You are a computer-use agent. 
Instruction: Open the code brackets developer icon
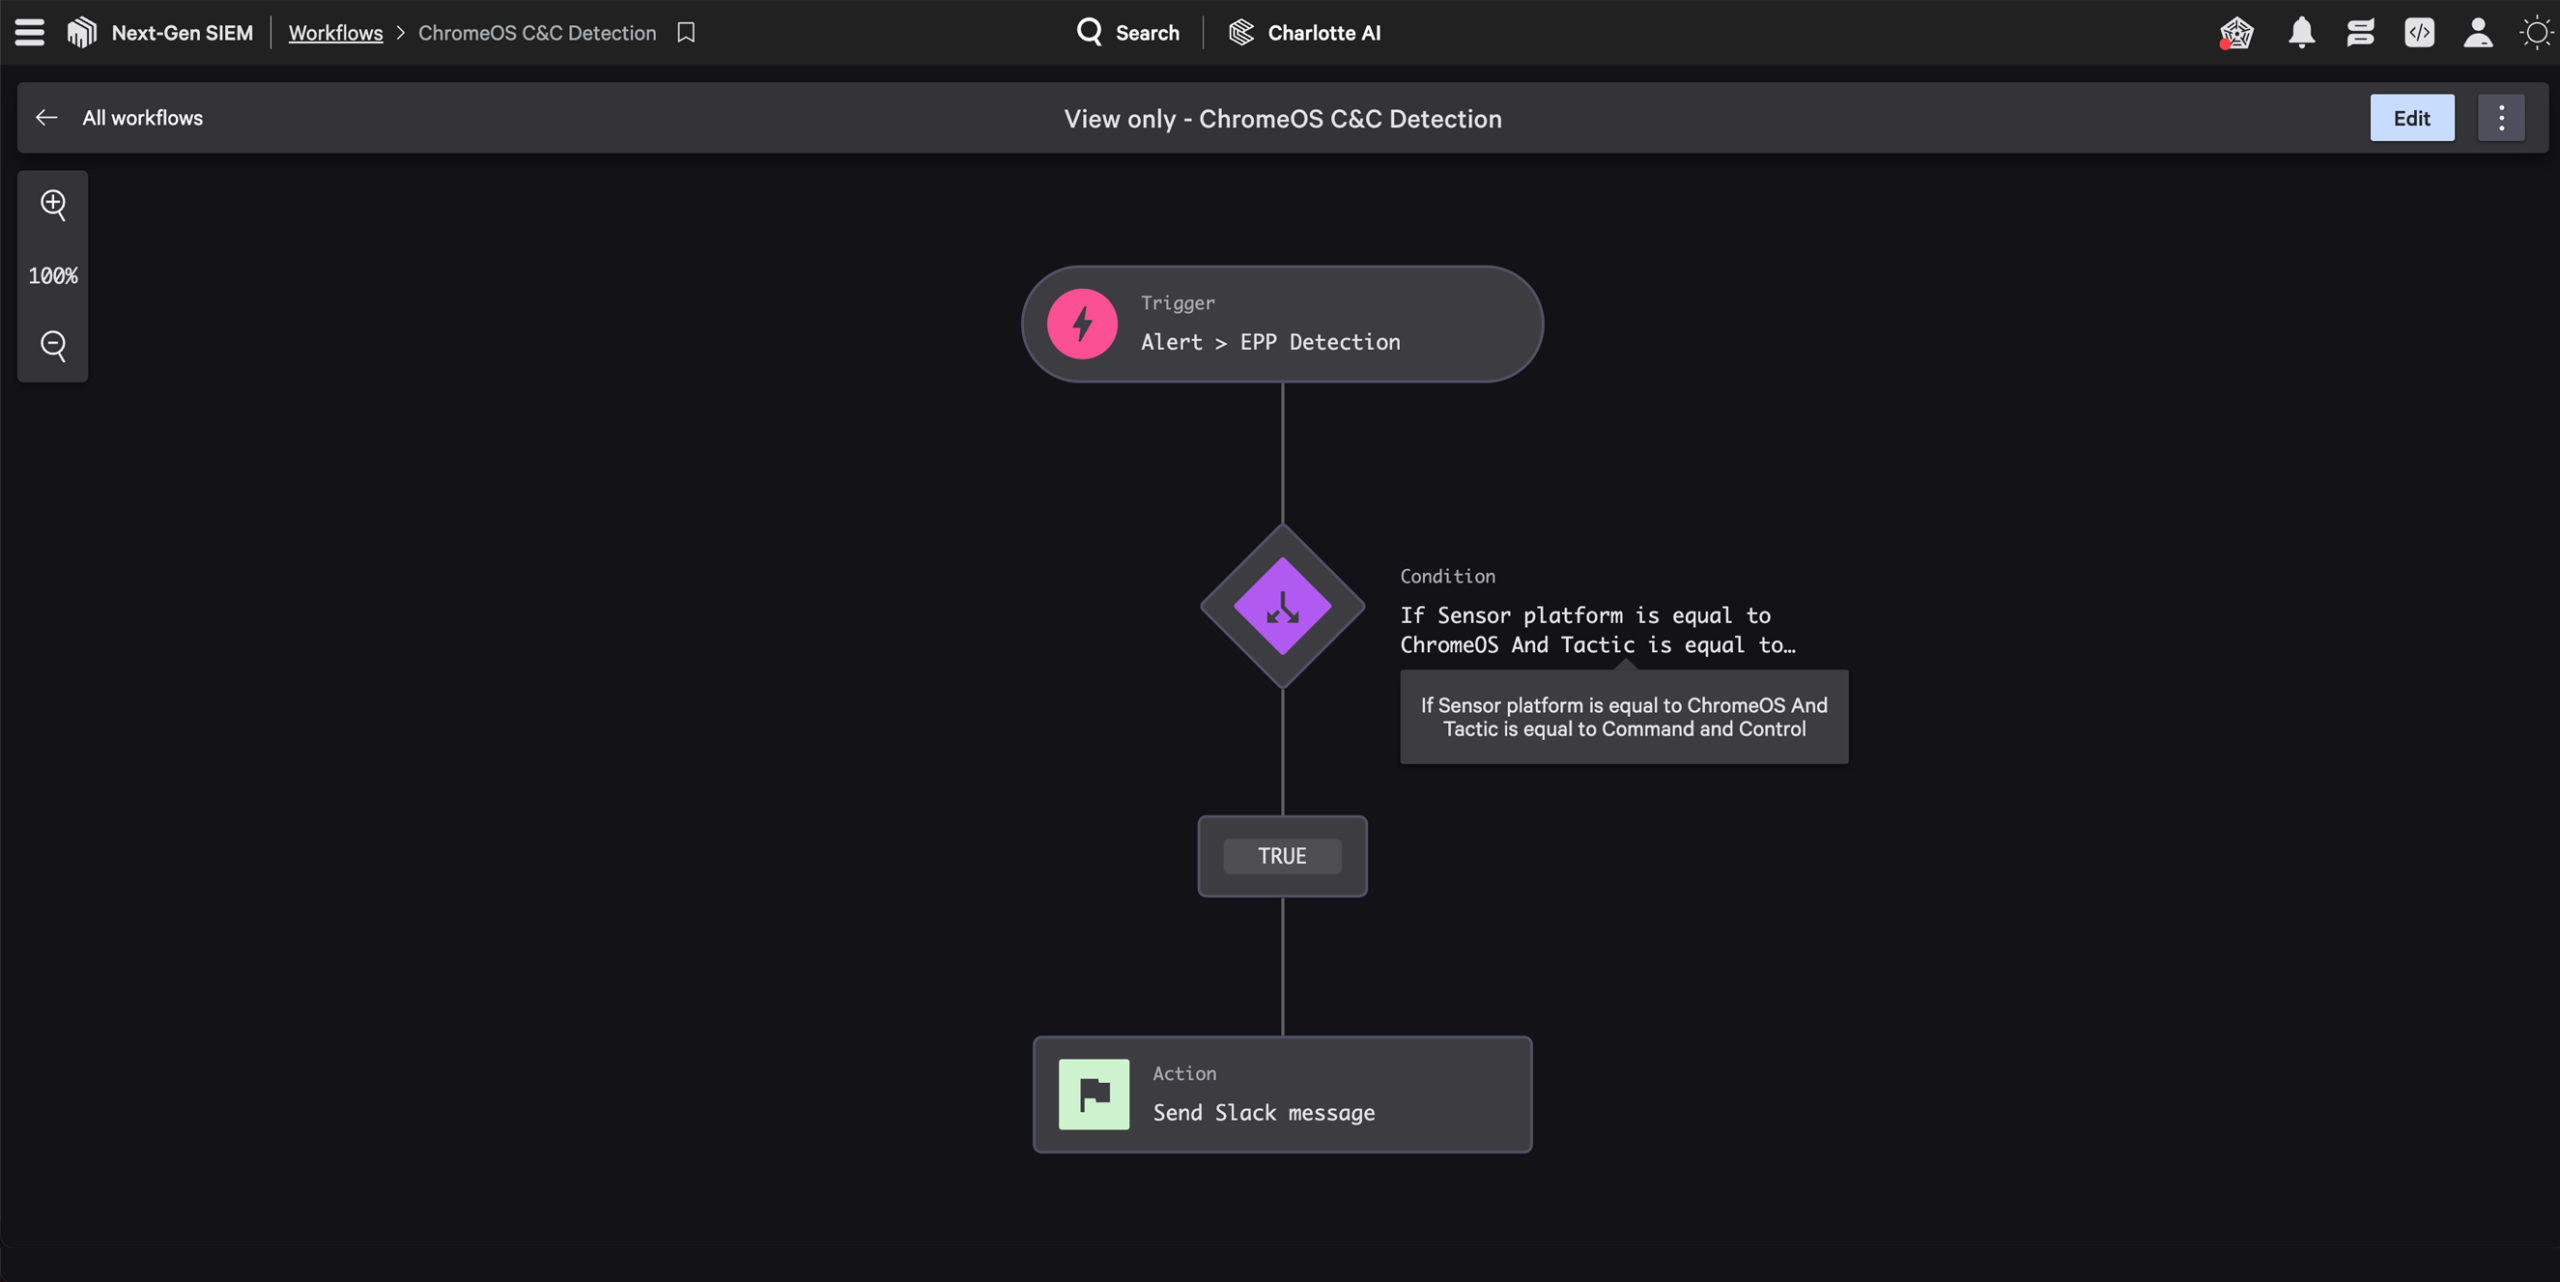tap(2419, 33)
